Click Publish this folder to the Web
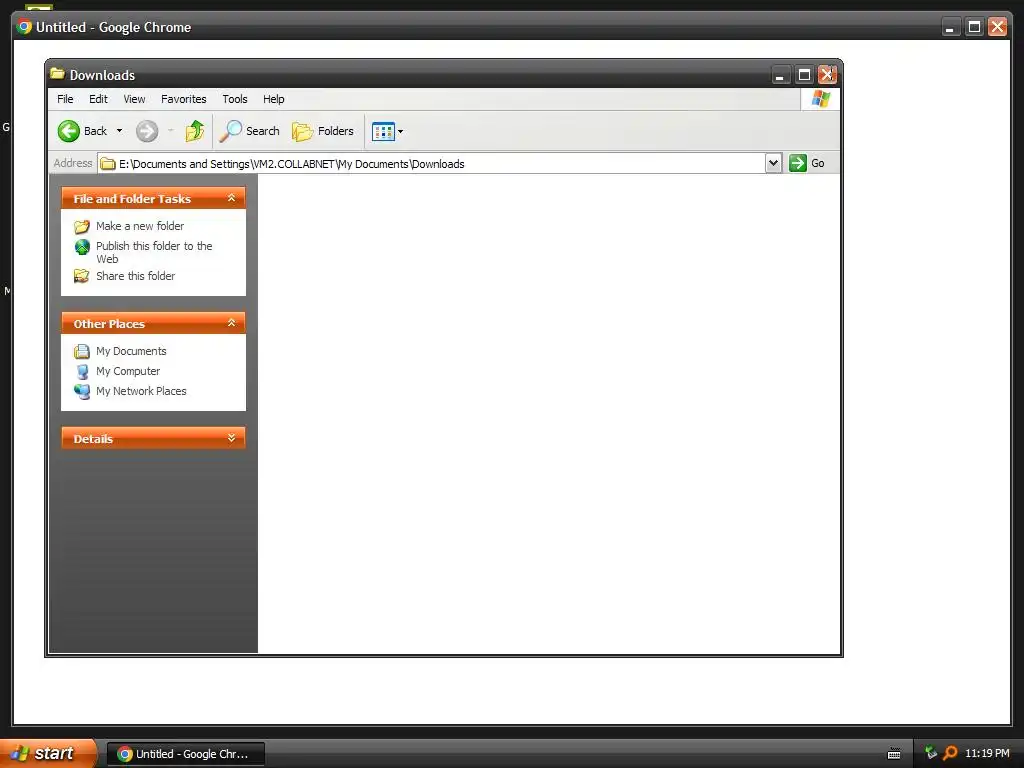Screen dimensions: 1024x768 coord(154,252)
